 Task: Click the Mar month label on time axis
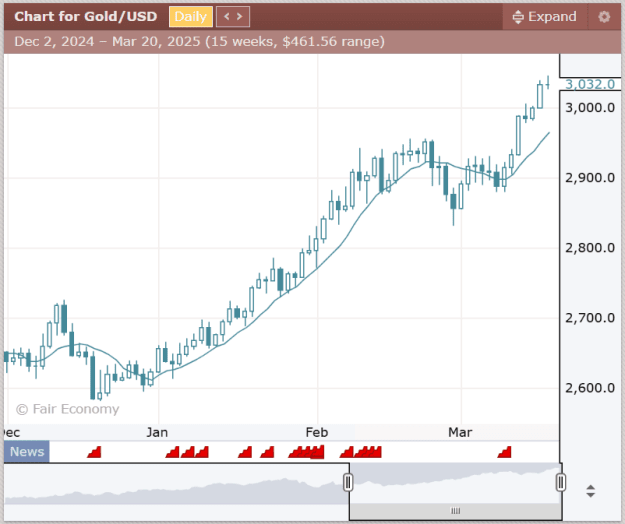click(x=460, y=432)
